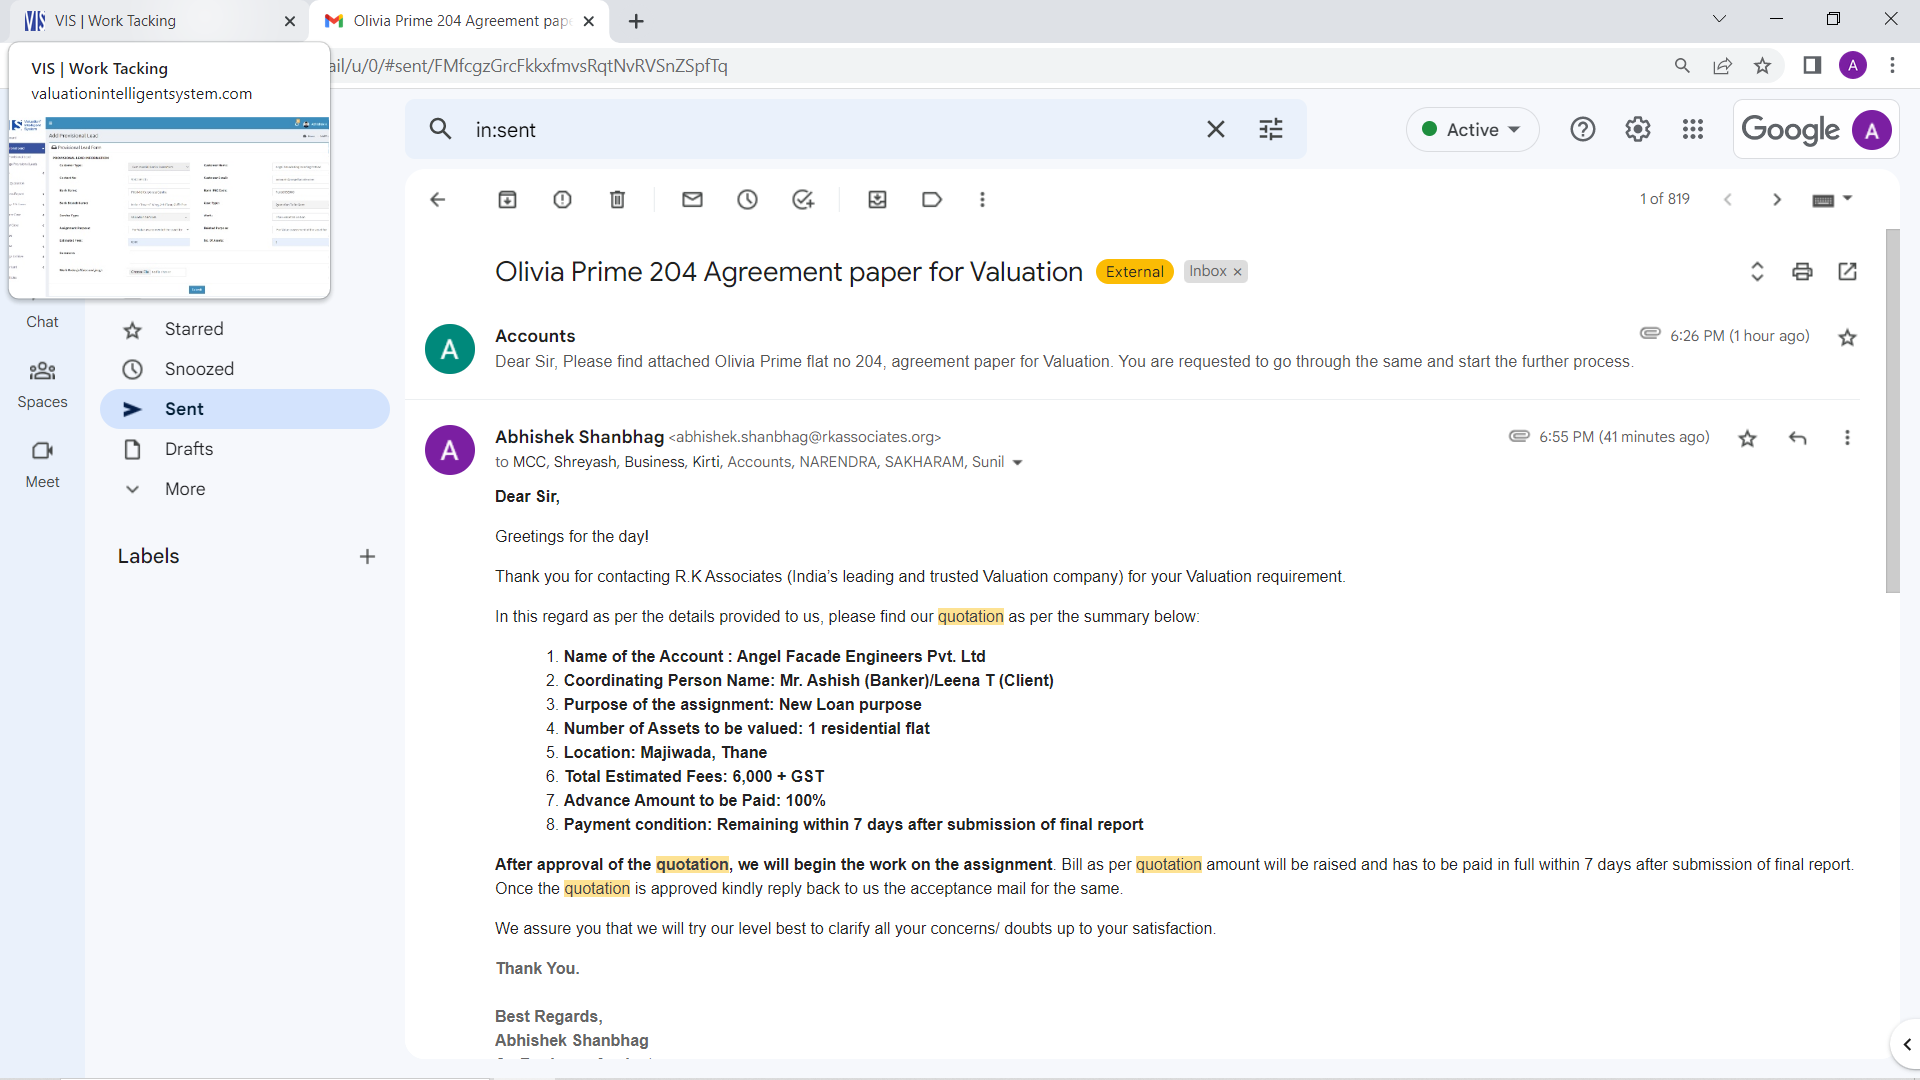Bookmark this page with star
The width and height of the screenshot is (1920, 1080).
coord(1762,66)
